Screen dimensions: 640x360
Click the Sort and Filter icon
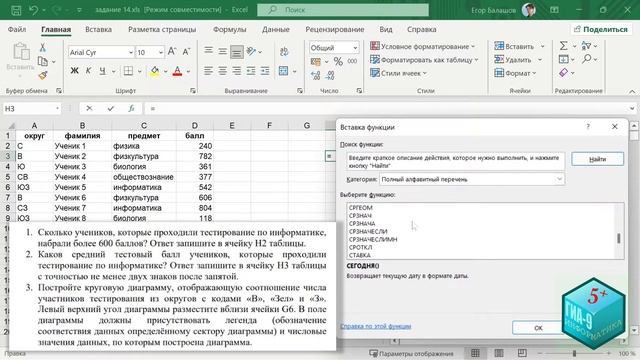586,46
